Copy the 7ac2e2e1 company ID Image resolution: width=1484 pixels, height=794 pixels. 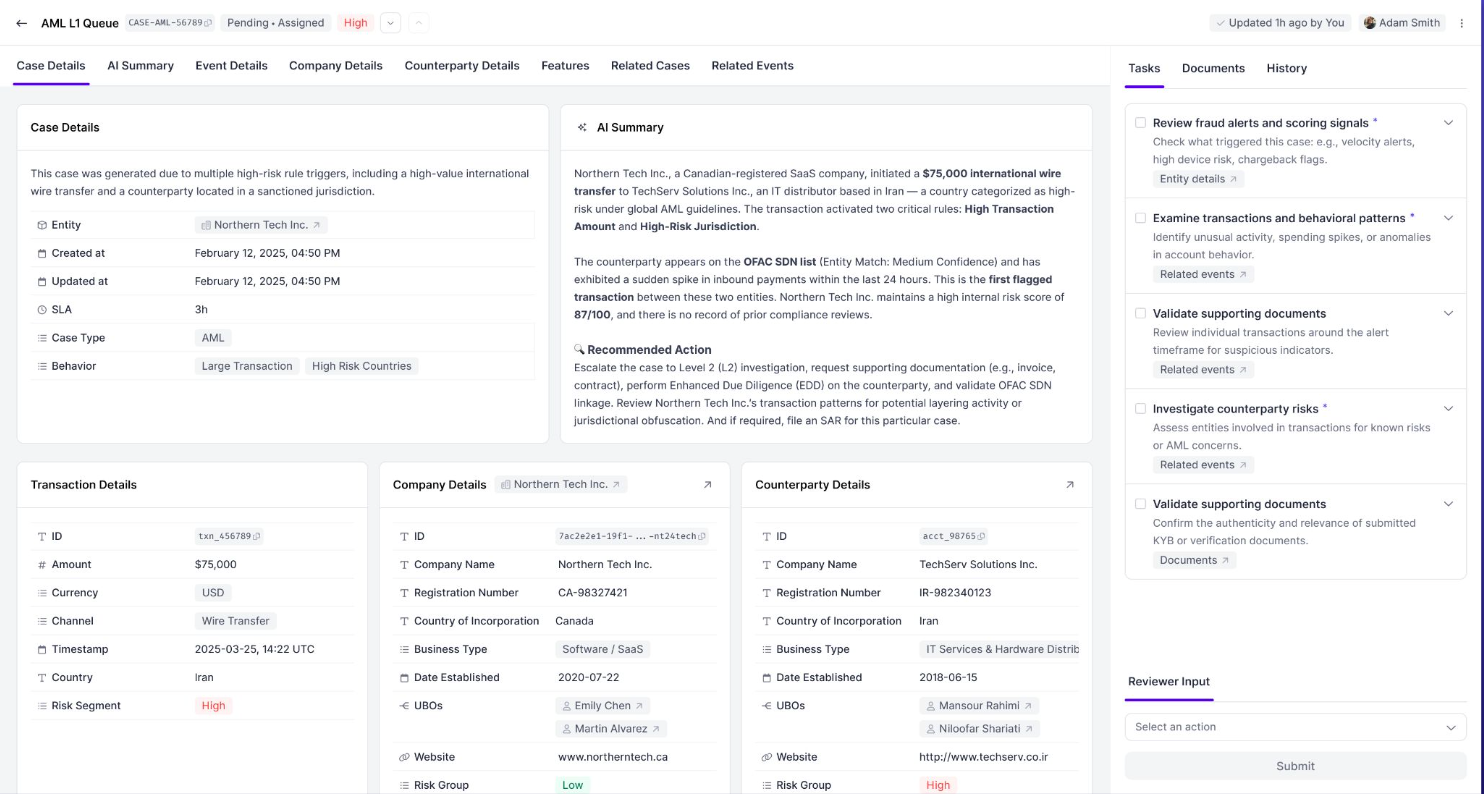click(702, 537)
